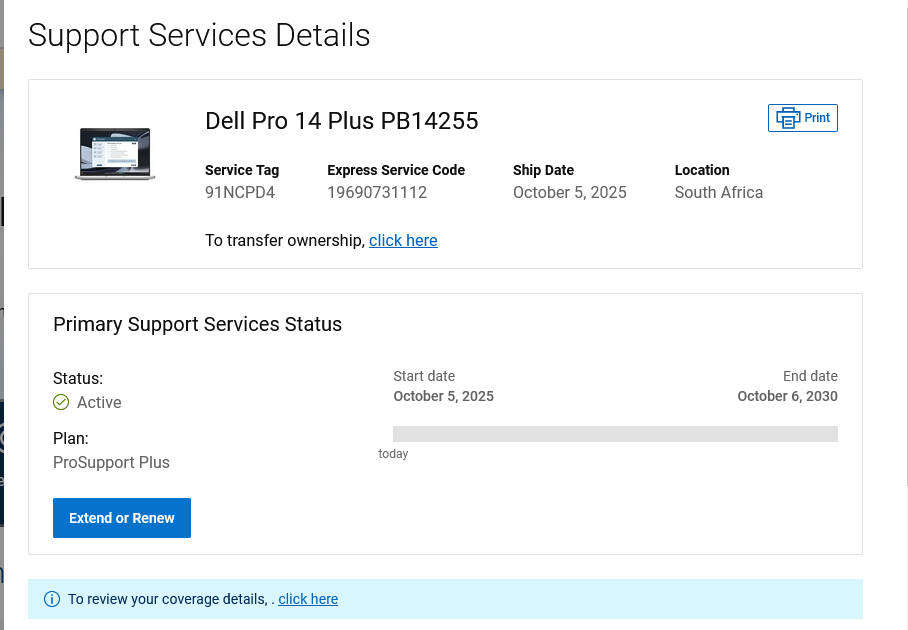Click the info icon in the coverage banner
Image resolution: width=908 pixels, height=630 pixels.
[52, 599]
